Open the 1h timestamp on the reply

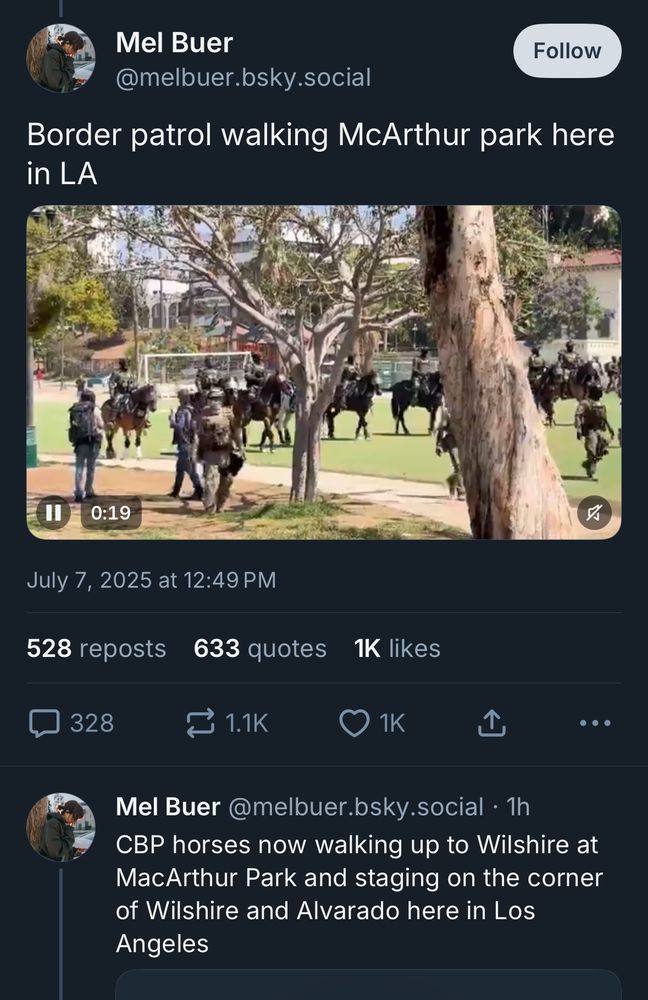point(518,807)
